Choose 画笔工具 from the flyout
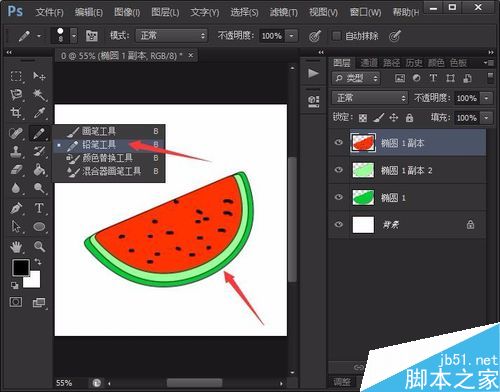The image size is (500, 392). coord(109,131)
